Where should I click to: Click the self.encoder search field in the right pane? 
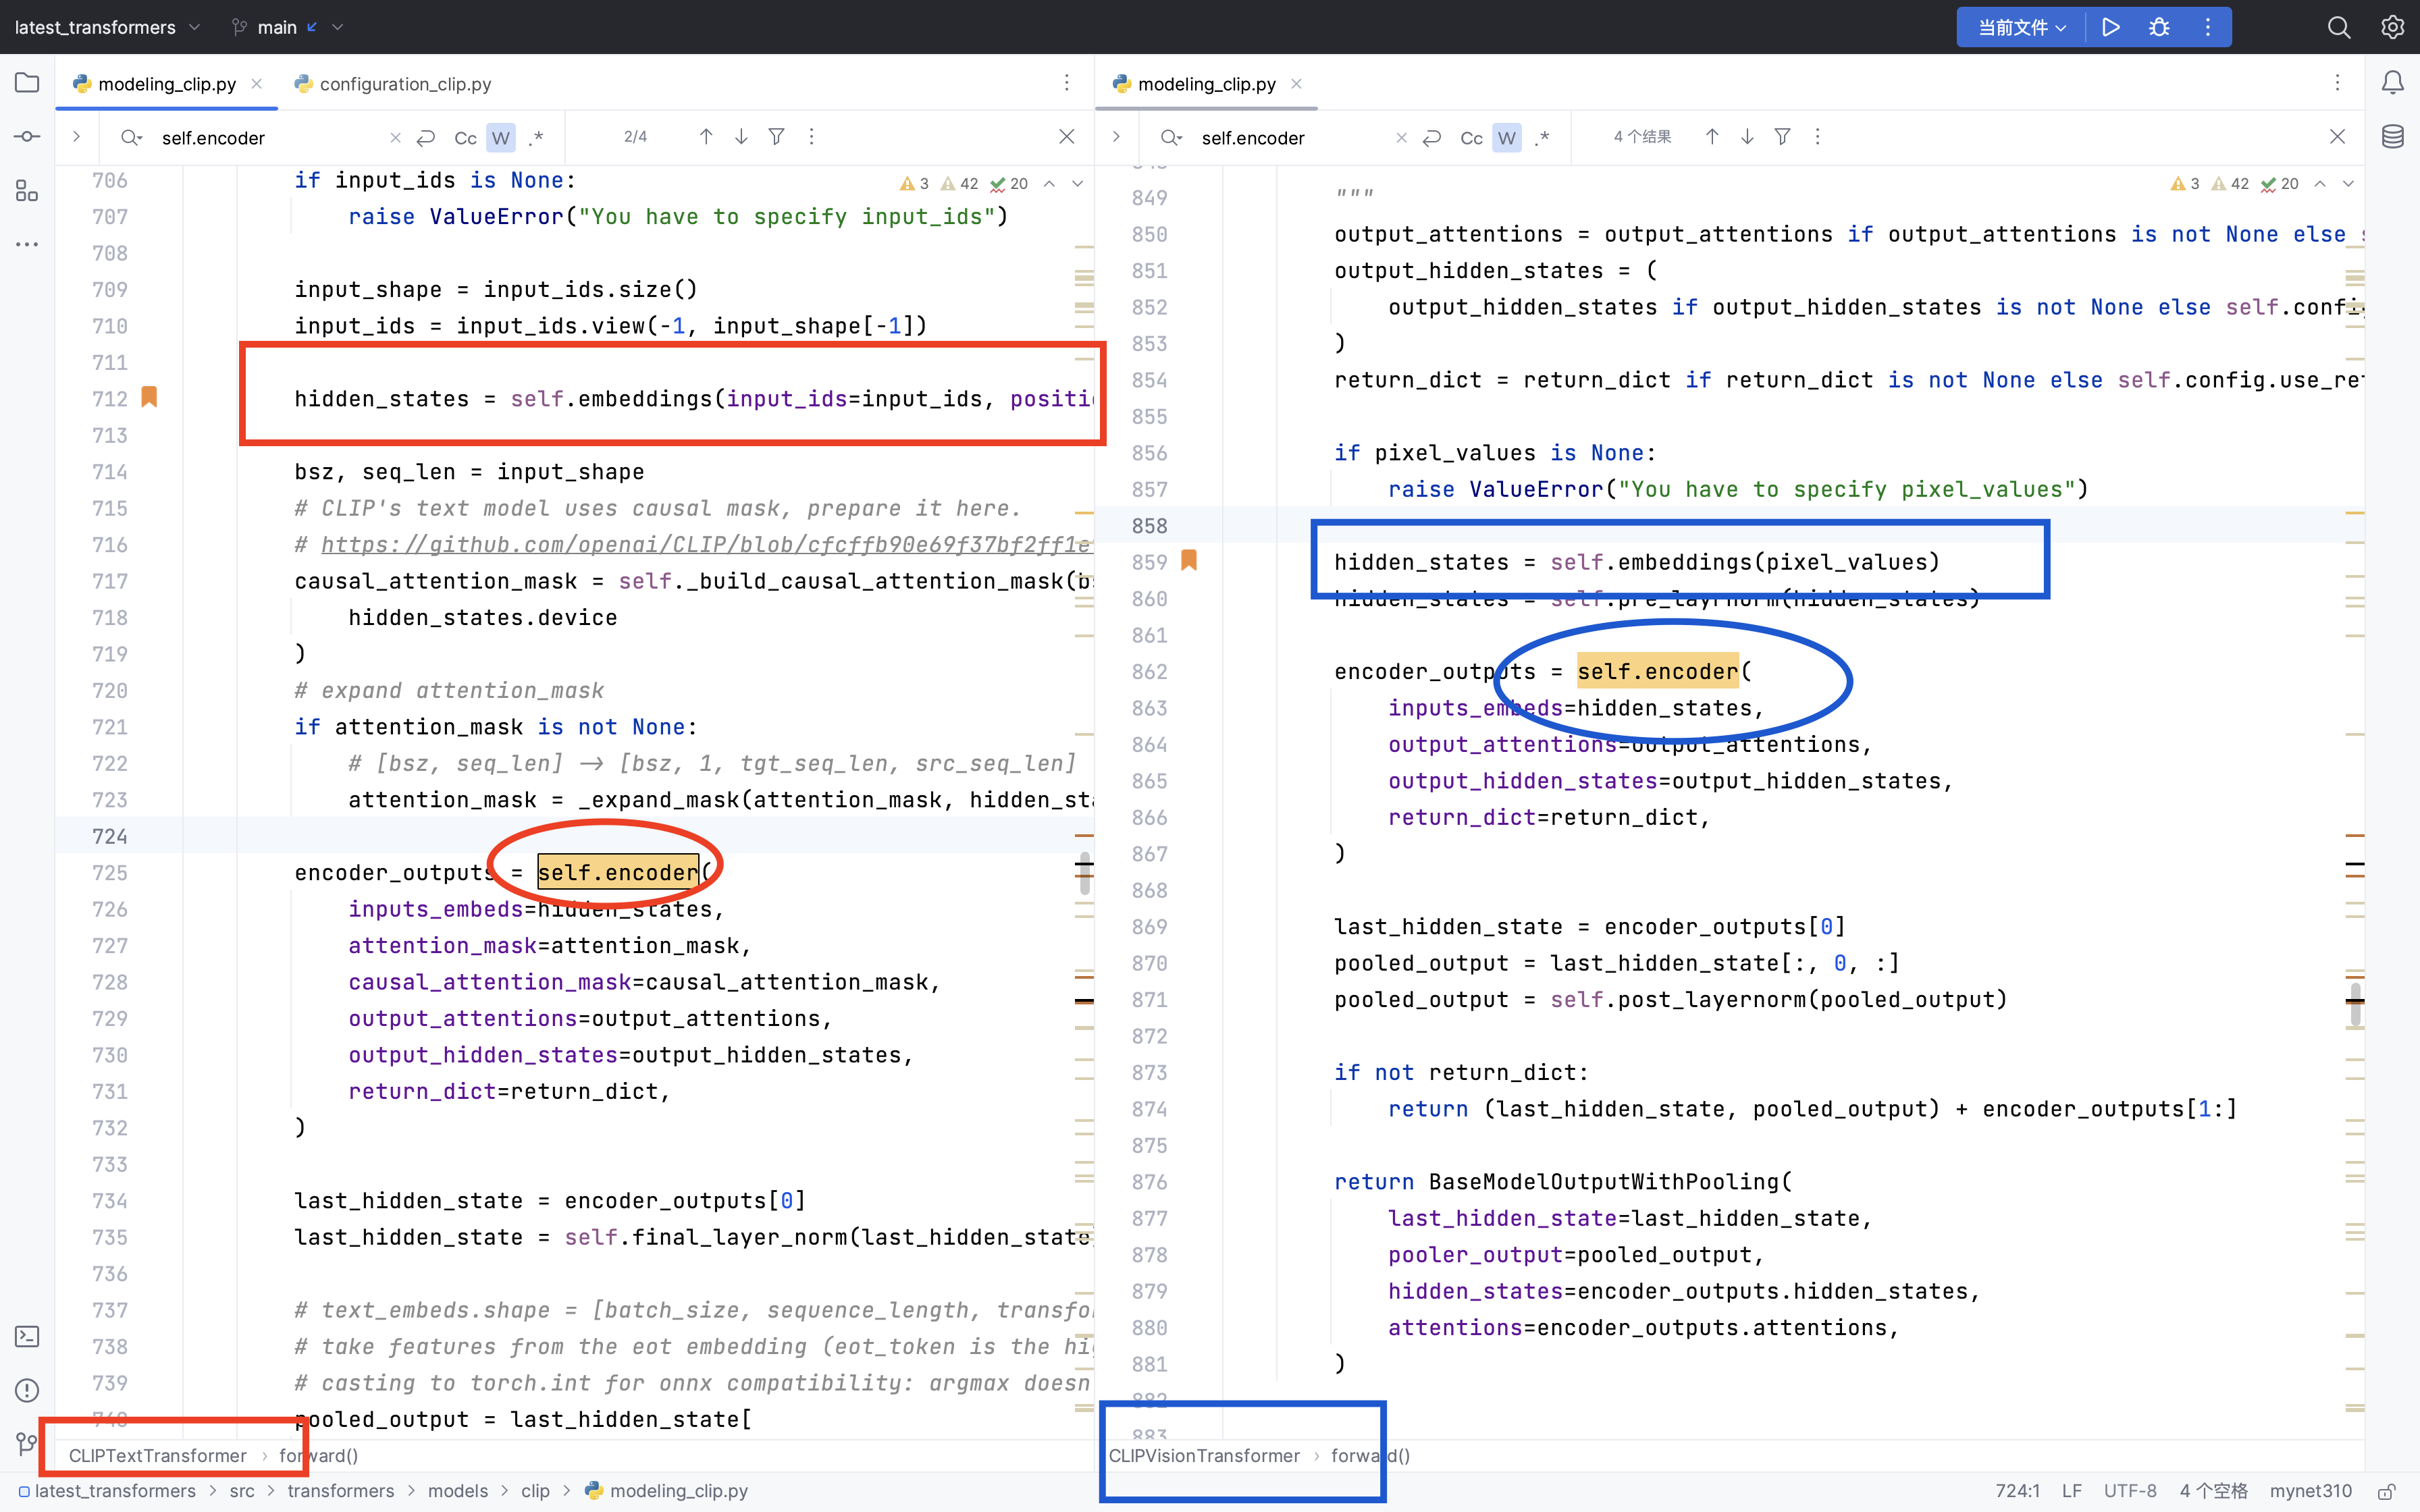1290,138
